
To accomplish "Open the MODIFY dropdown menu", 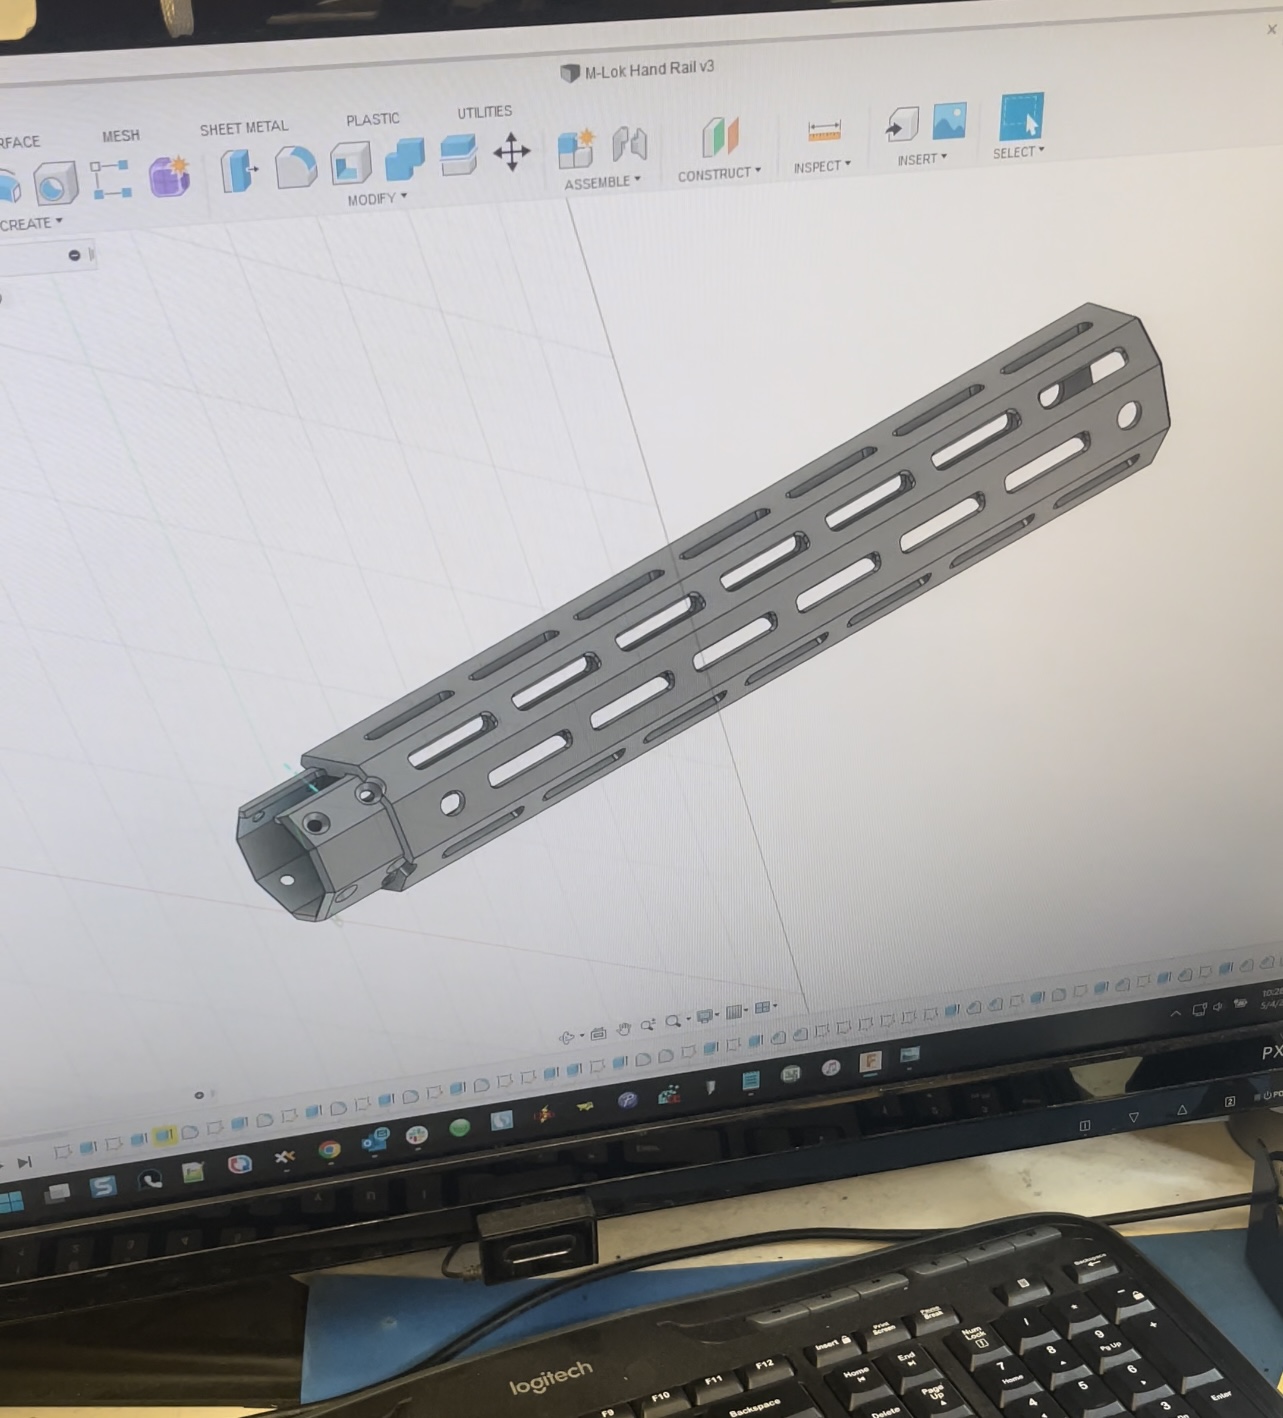I will pos(377,199).
